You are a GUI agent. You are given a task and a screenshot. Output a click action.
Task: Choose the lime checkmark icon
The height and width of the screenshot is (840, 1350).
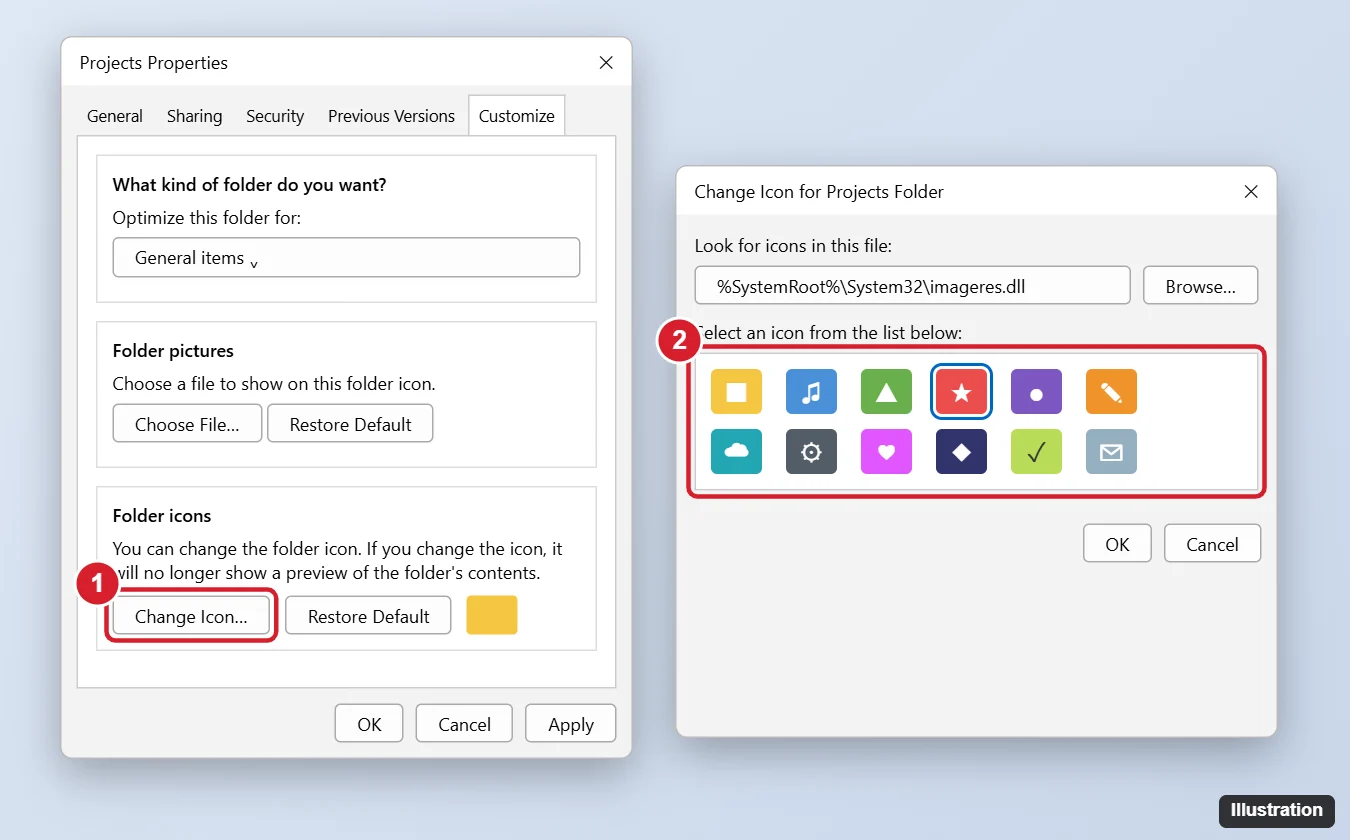[1036, 452]
